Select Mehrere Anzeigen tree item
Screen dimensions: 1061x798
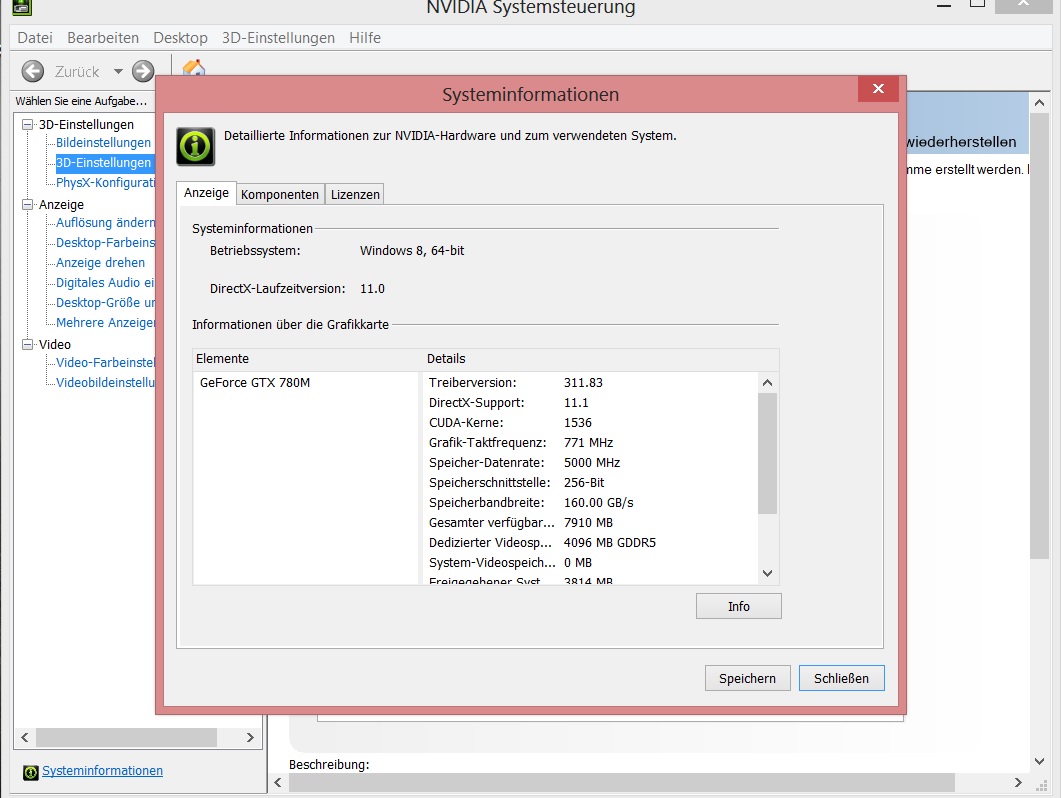click(106, 323)
